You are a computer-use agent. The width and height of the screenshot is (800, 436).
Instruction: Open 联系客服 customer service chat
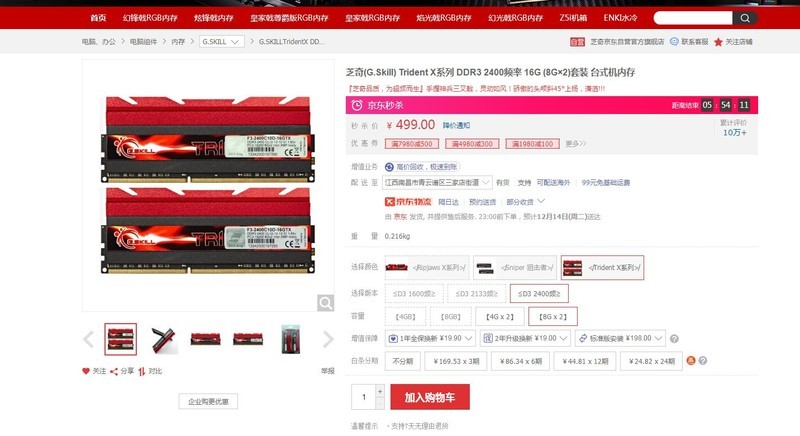coord(689,42)
